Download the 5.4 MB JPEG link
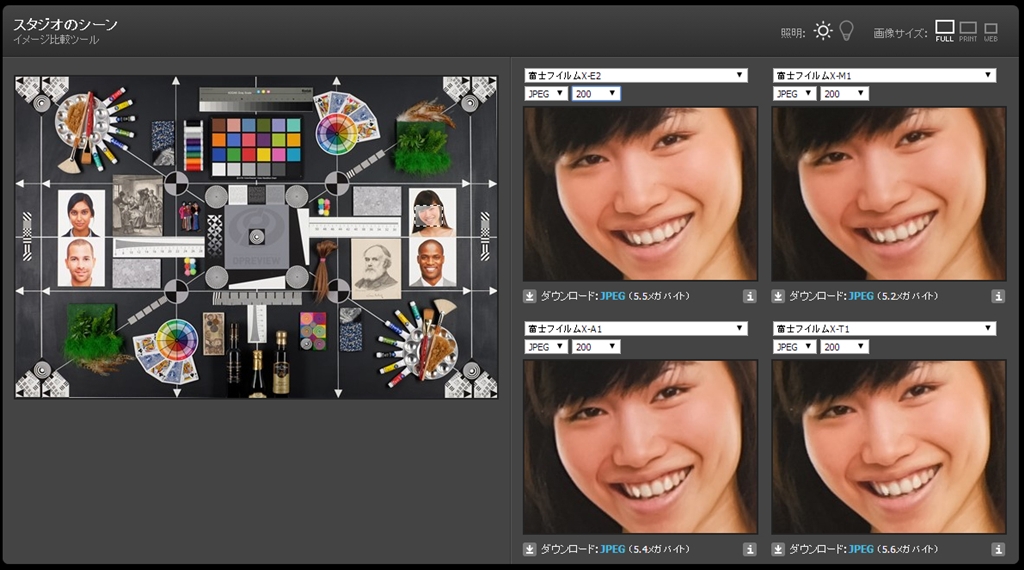Image resolution: width=1024 pixels, height=570 pixels. tap(613, 550)
